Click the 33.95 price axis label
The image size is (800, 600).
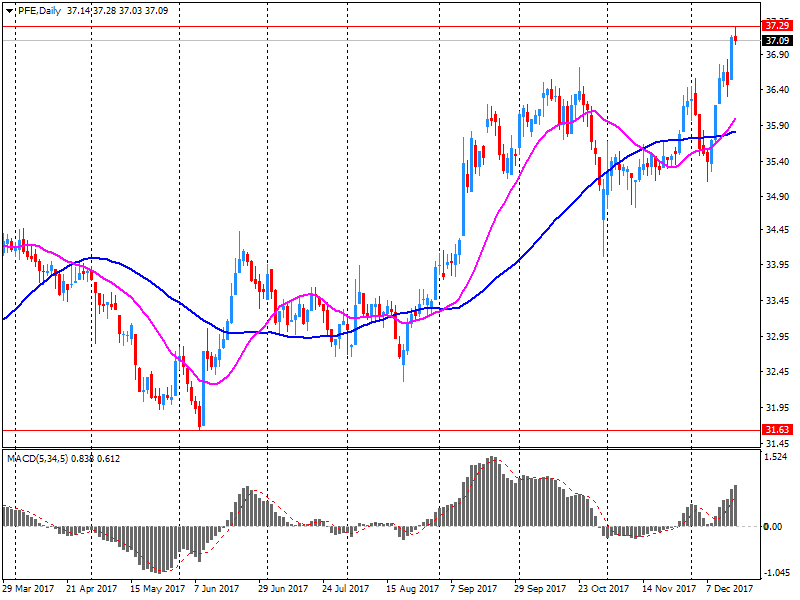778,265
